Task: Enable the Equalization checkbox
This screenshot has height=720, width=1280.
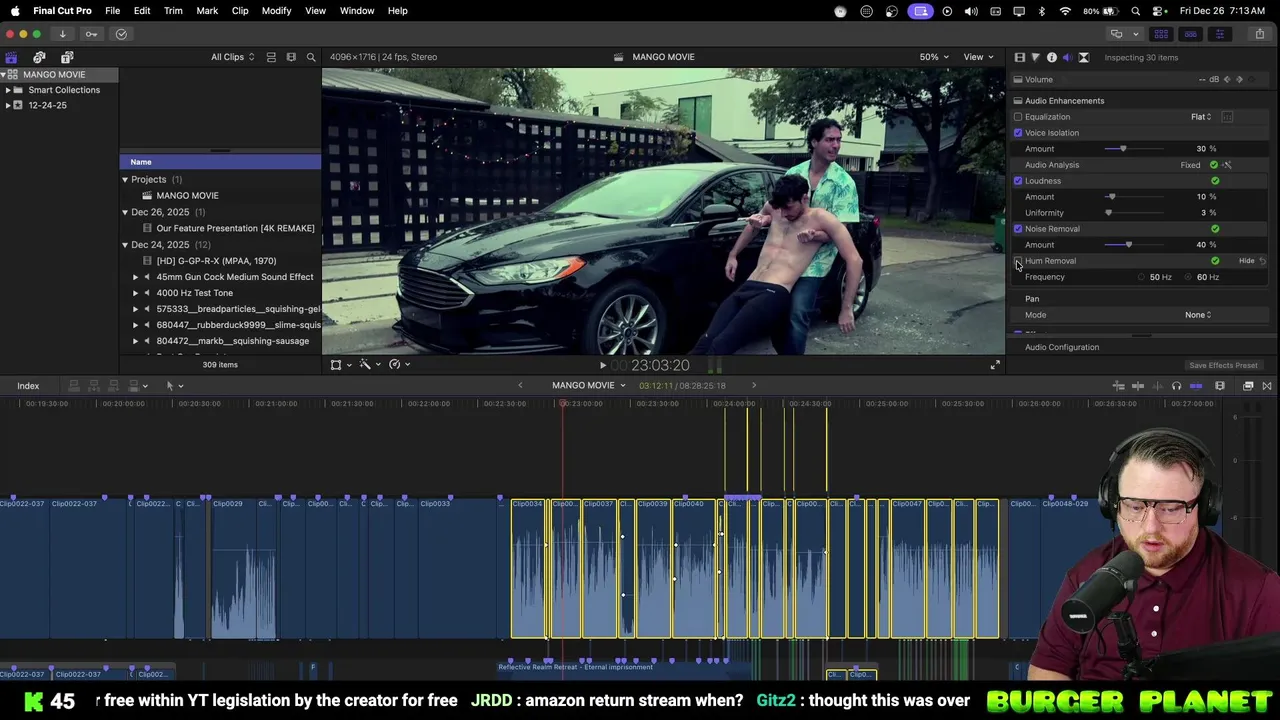Action: tap(1018, 117)
